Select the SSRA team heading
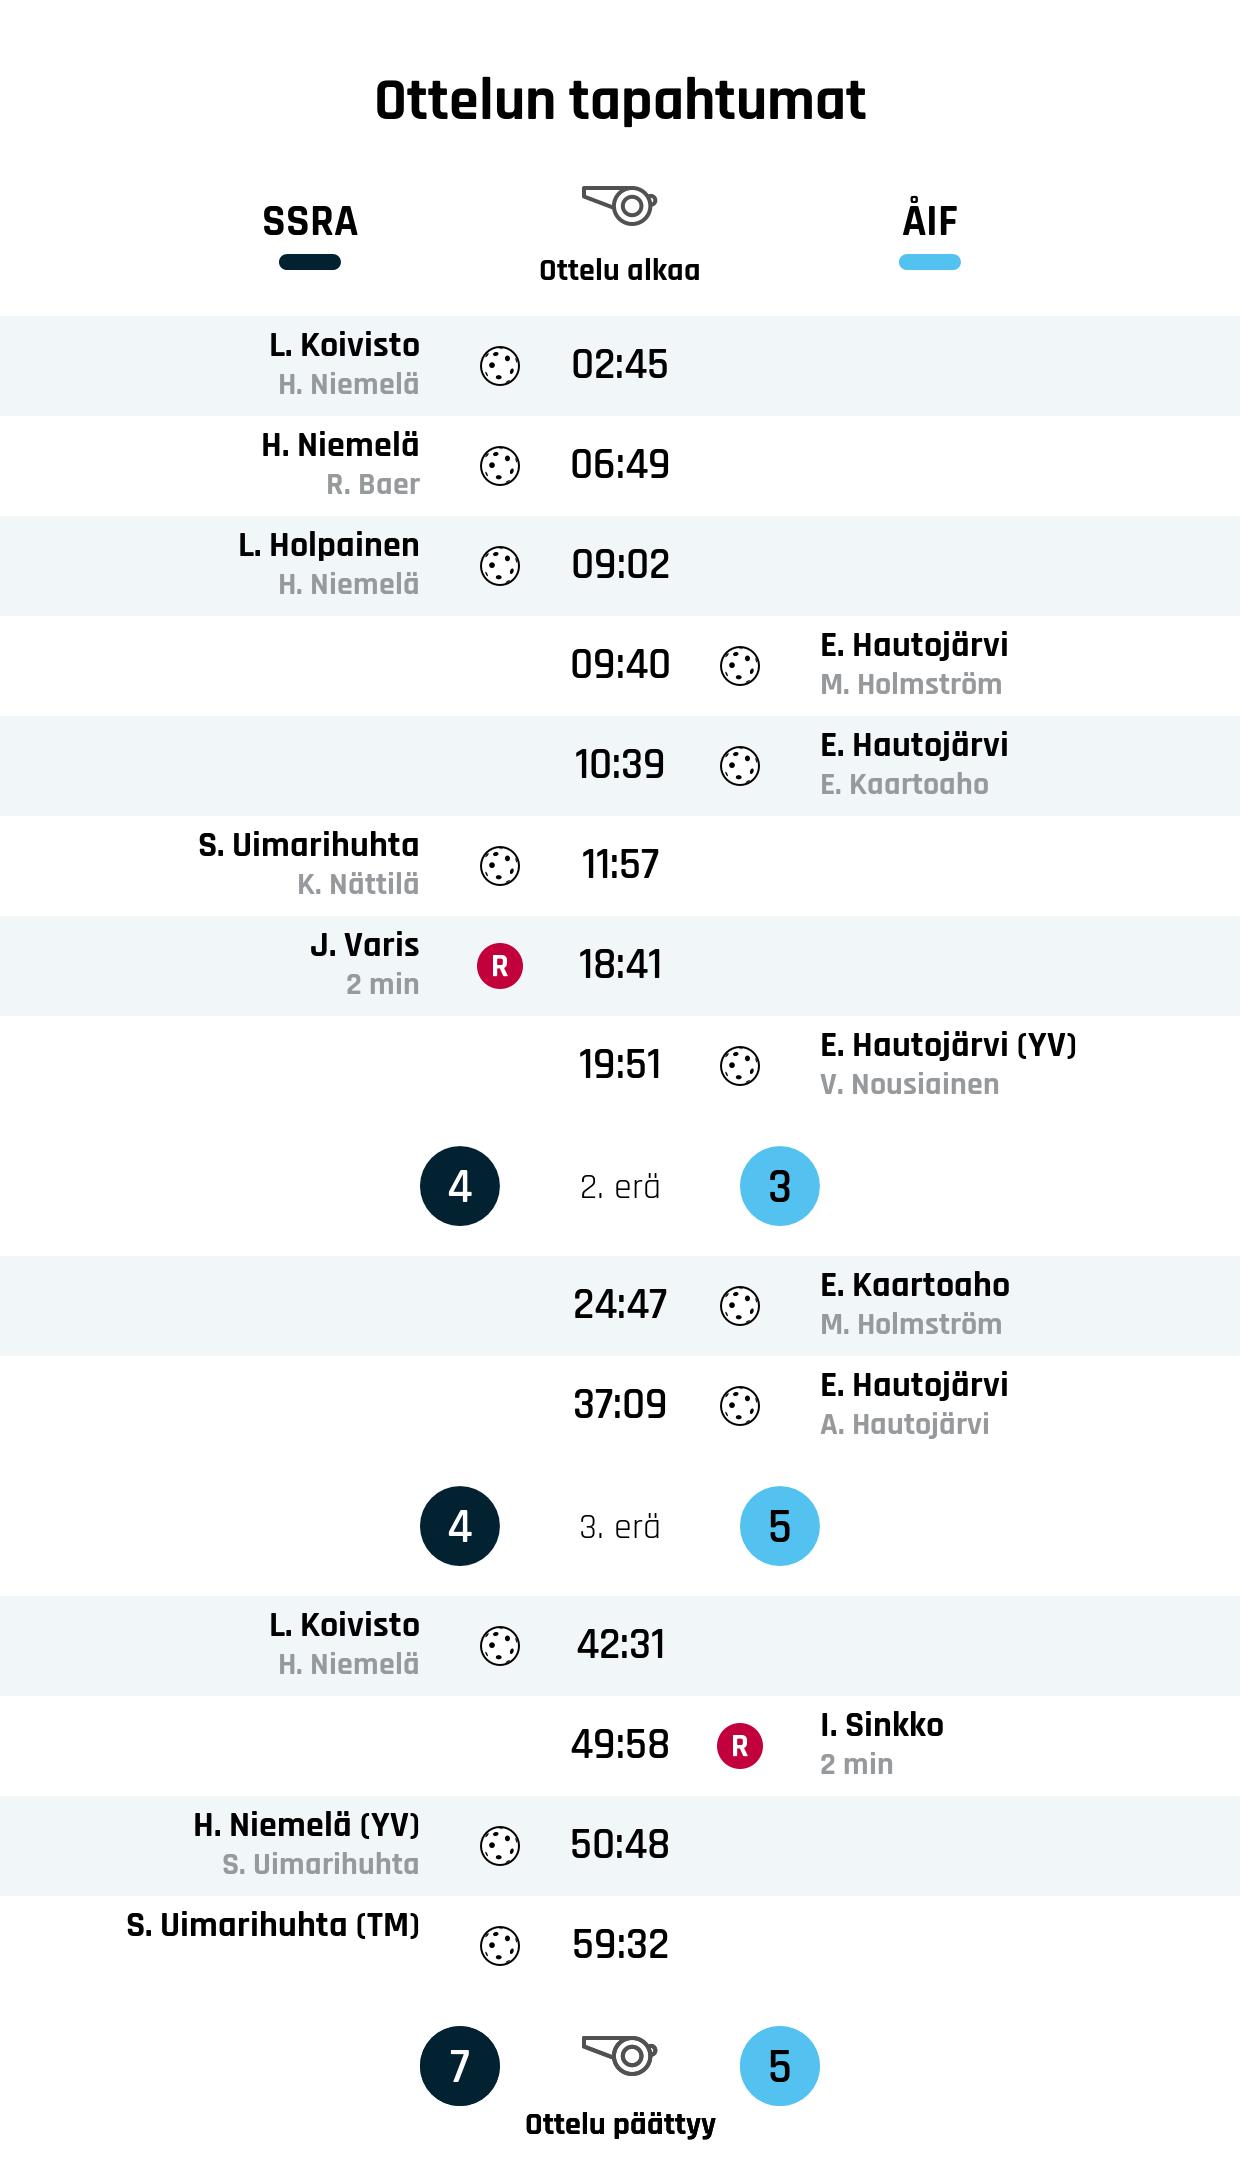 (x=310, y=221)
